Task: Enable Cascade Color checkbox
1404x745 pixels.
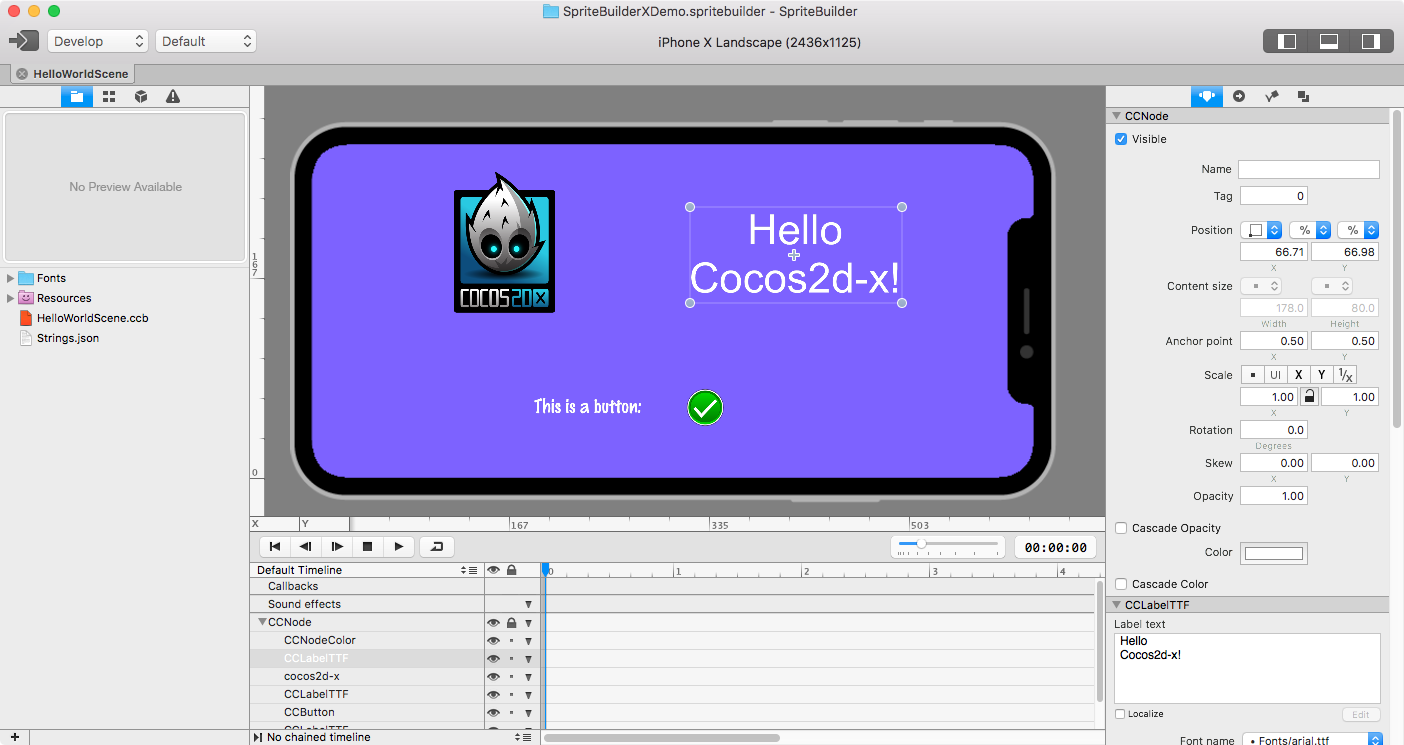Action: [x=1121, y=584]
